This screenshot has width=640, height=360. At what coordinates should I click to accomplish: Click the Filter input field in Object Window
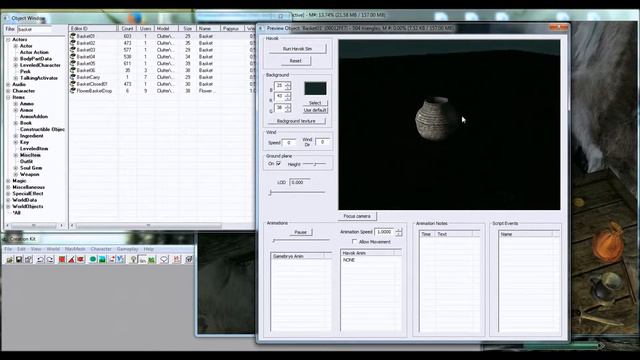34,29
